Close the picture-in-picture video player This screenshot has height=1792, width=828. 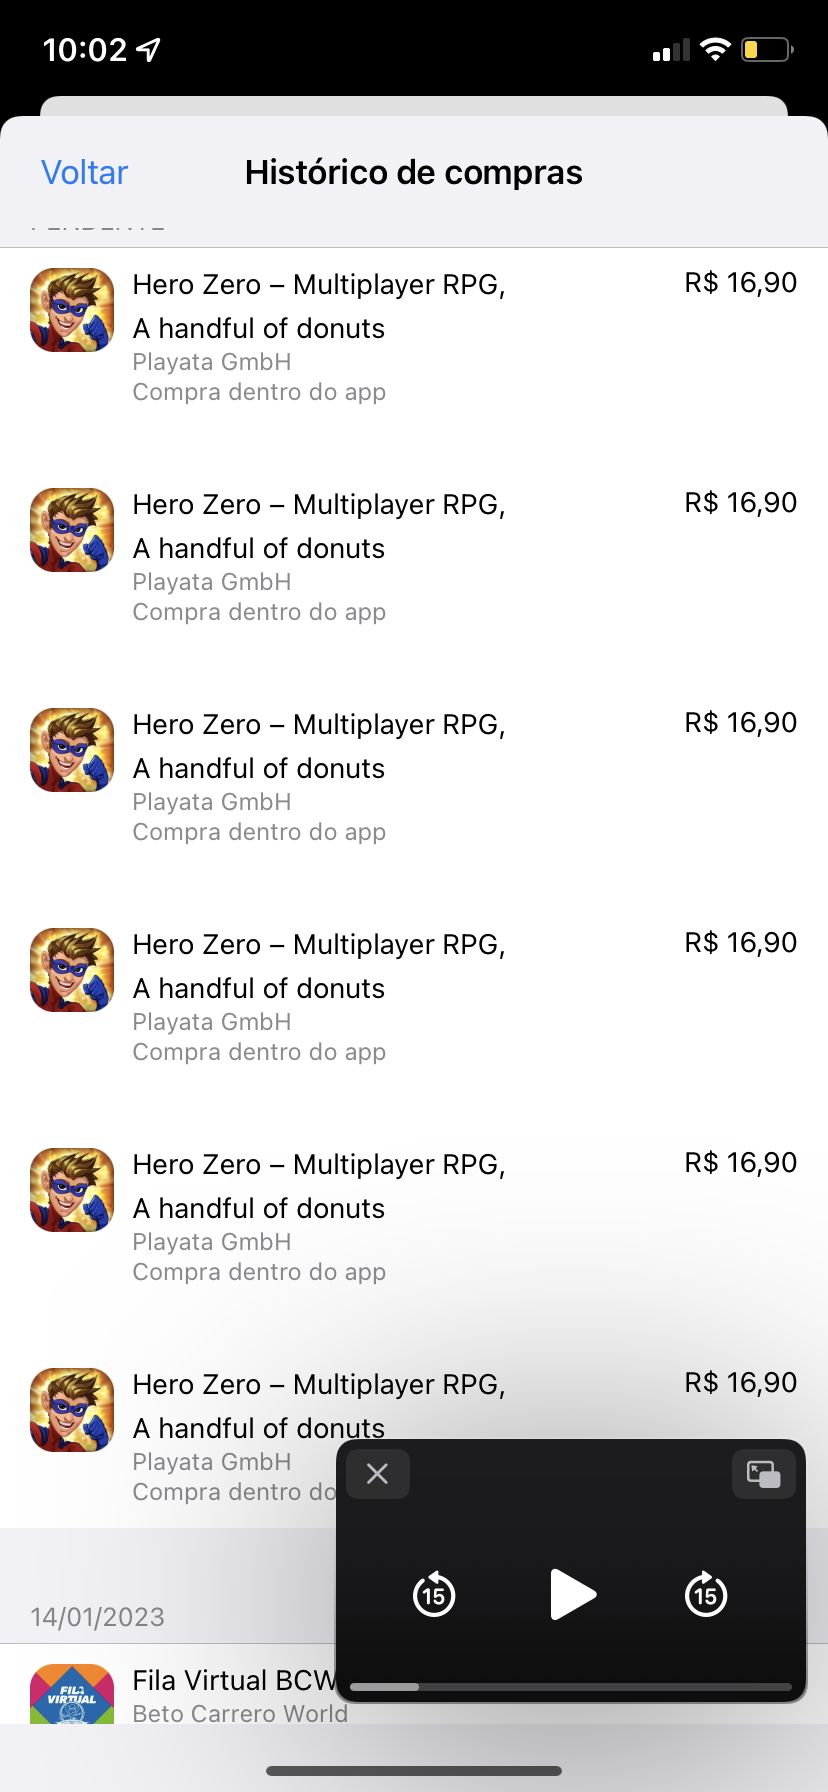click(x=378, y=1473)
